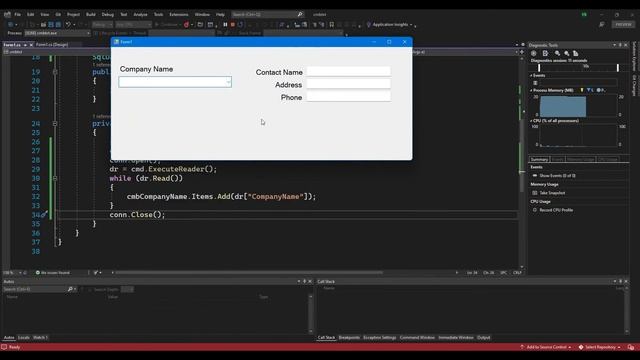Open the solution configuration Debug dropdown
Image resolution: width=640 pixels, height=360 pixels.
[x=102, y=24]
